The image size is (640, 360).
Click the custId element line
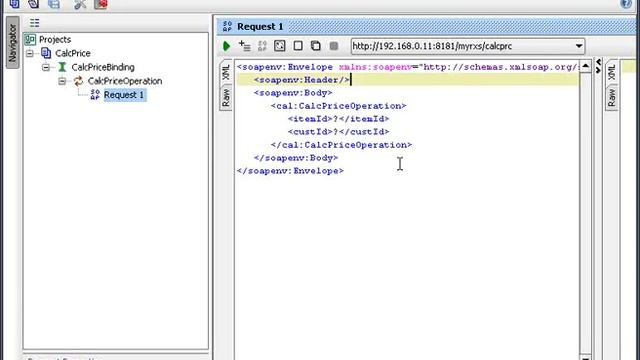pyautogui.click(x=338, y=132)
